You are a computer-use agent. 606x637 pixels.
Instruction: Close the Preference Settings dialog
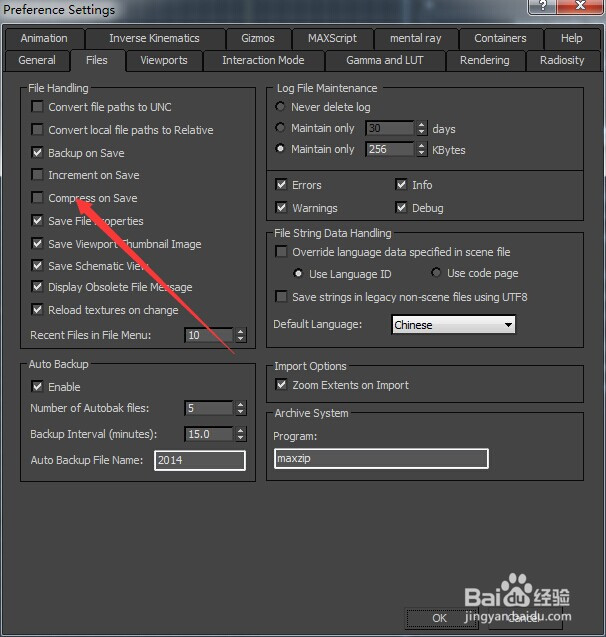580,6
